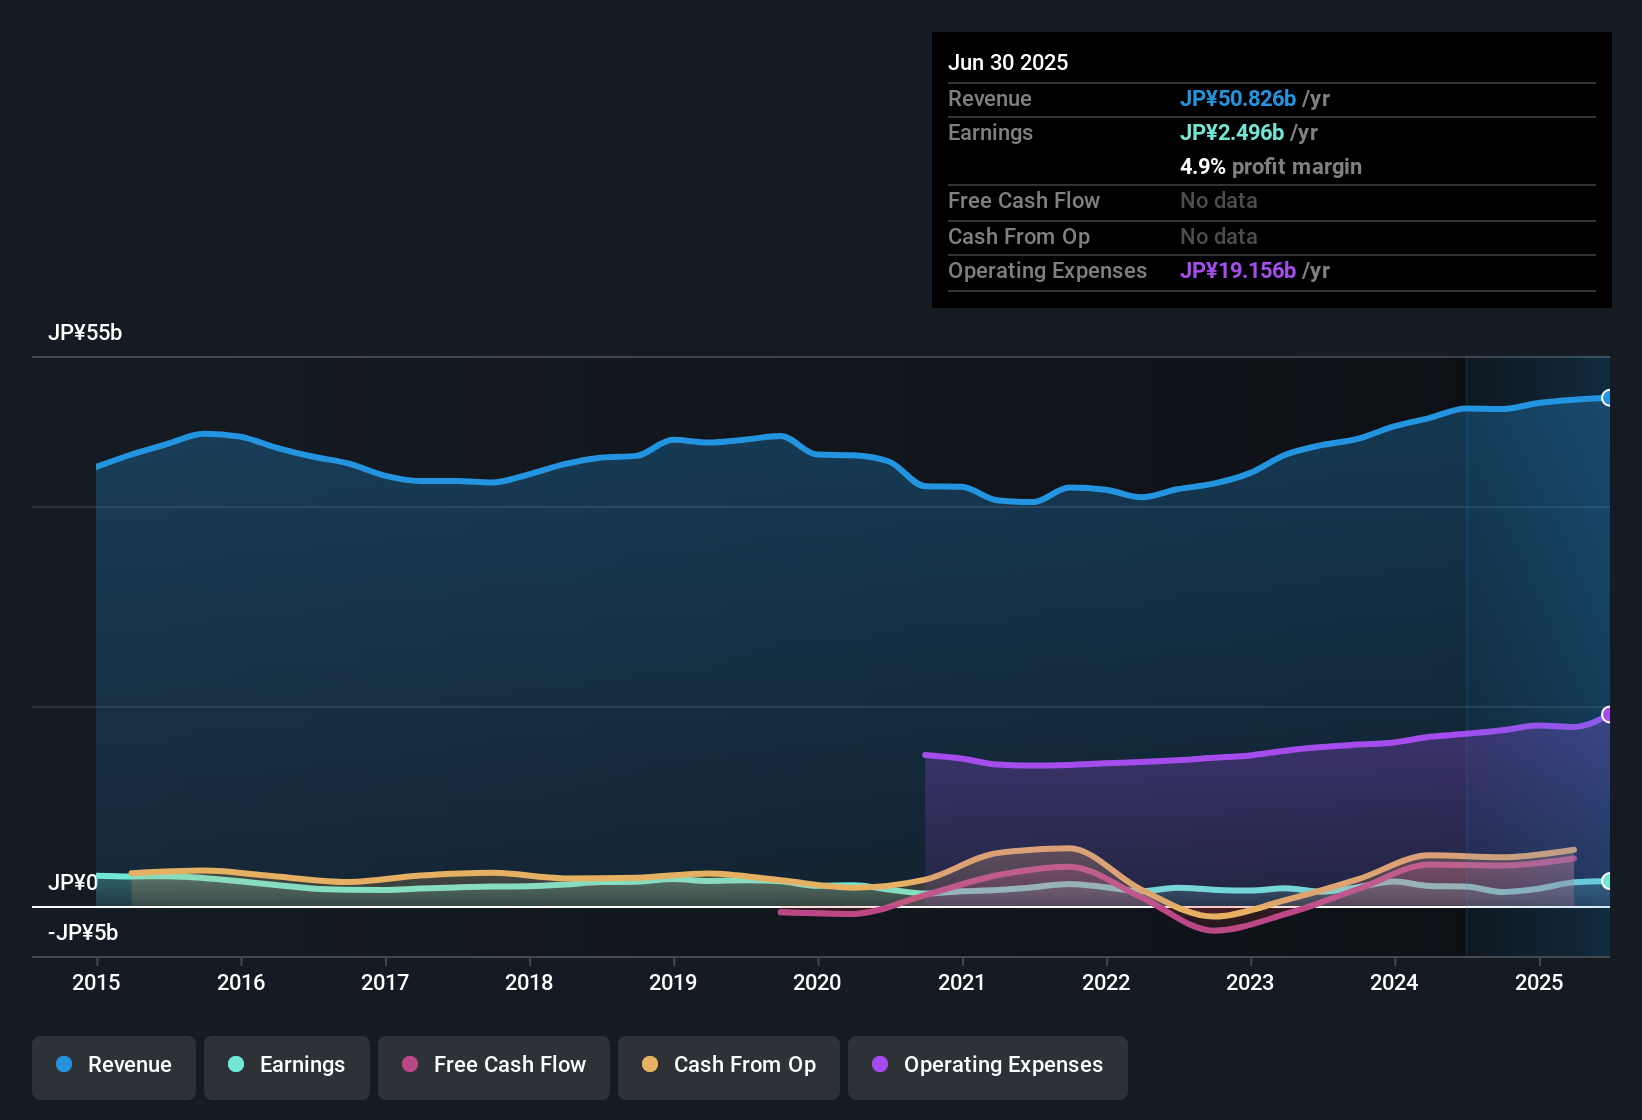Click the JP¥0 y-axis label
Screen dimensions: 1642x1120
73,883
